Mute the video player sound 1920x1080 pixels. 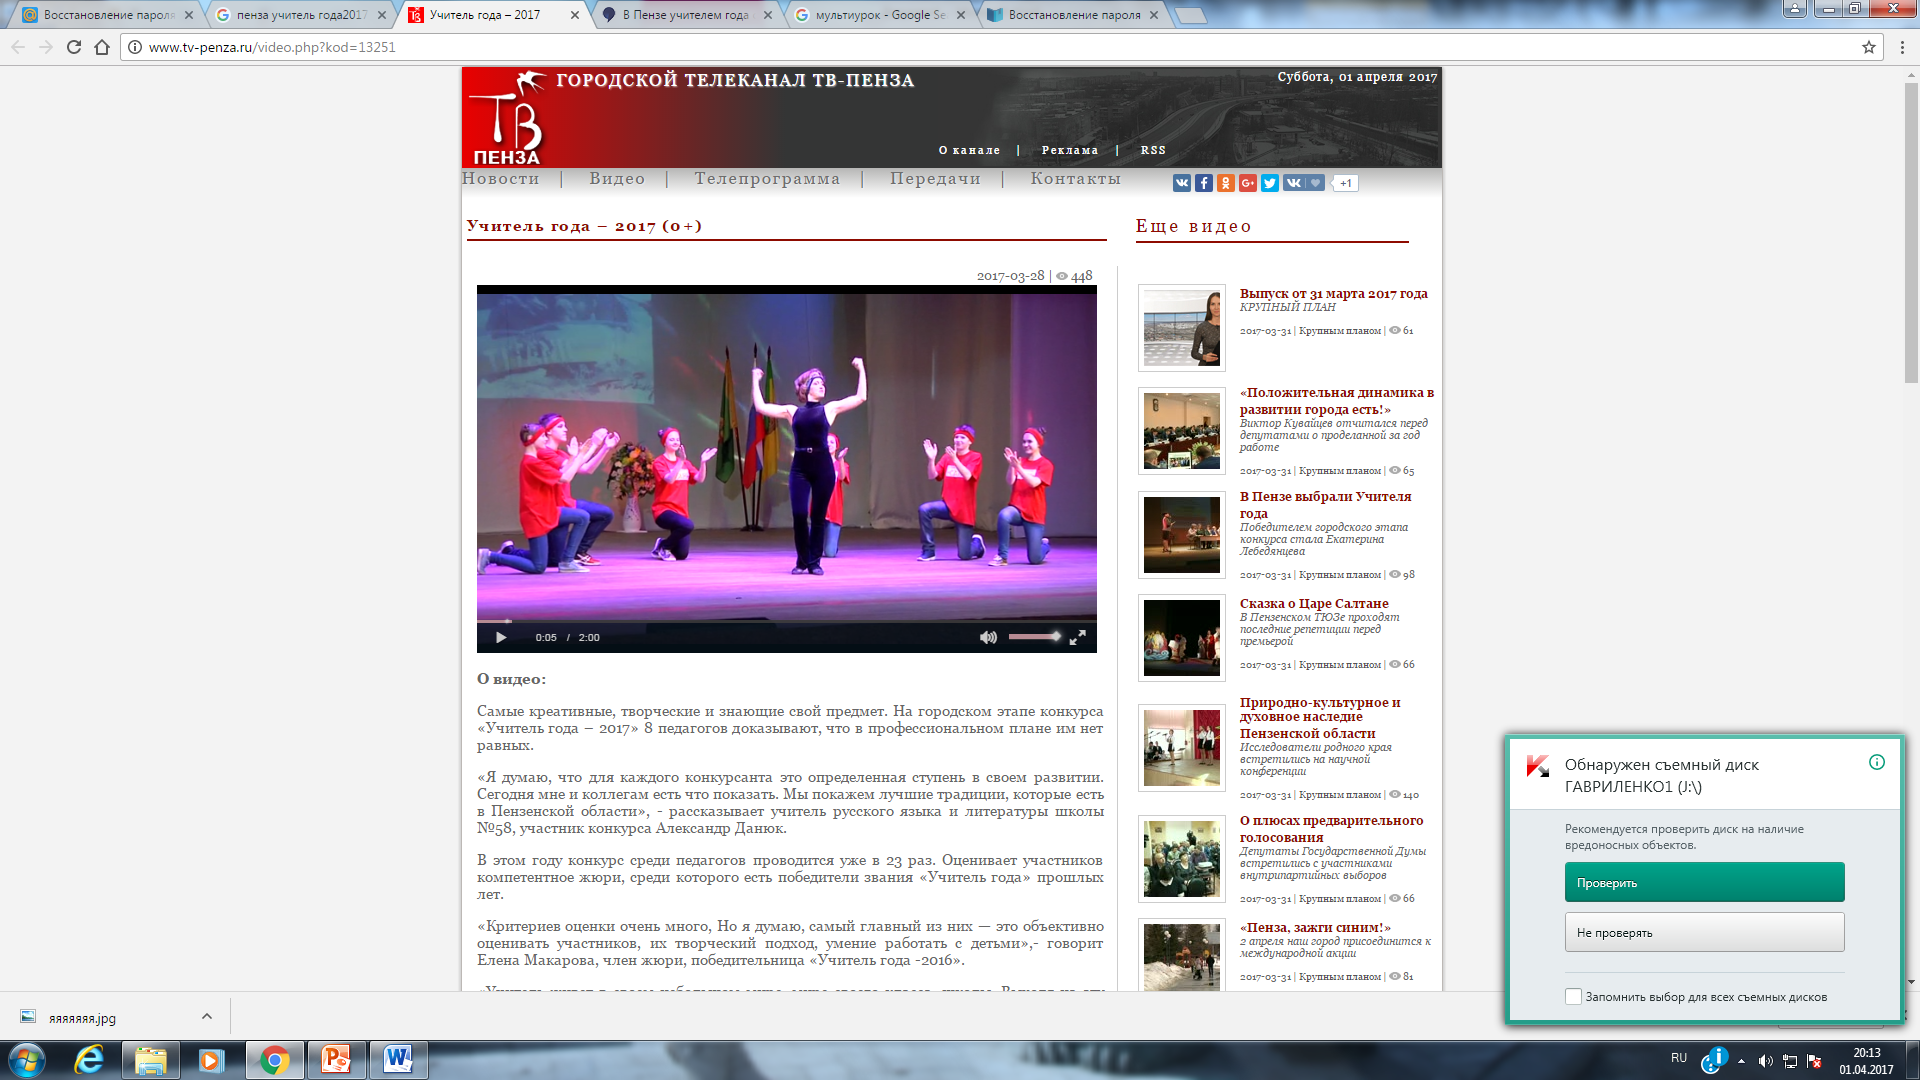pos(988,637)
